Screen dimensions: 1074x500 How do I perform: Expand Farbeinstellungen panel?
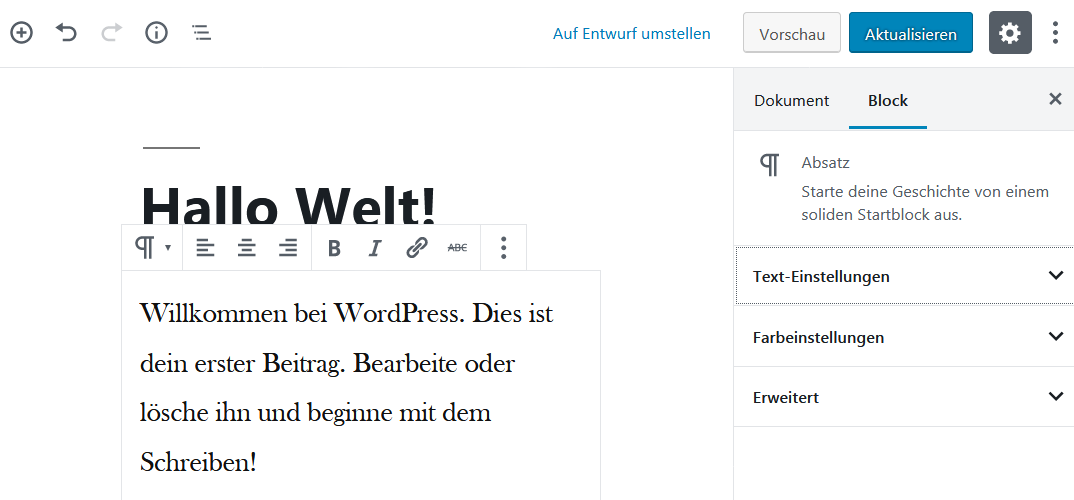(x=903, y=337)
